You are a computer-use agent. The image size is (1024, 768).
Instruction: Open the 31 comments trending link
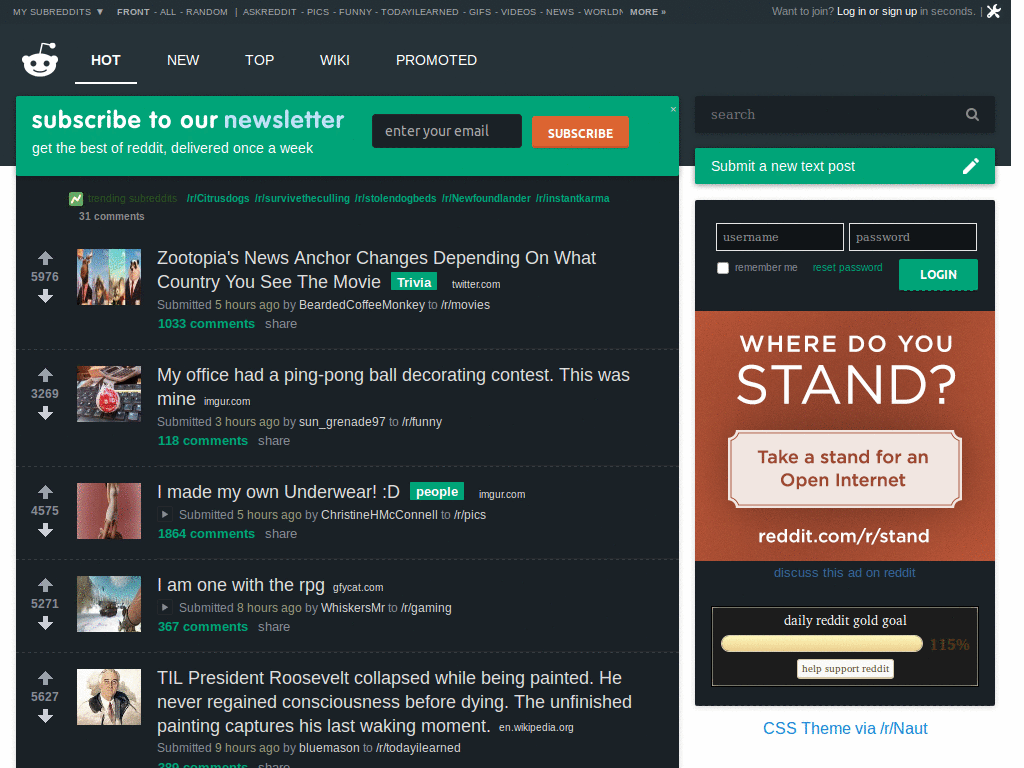(112, 216)
